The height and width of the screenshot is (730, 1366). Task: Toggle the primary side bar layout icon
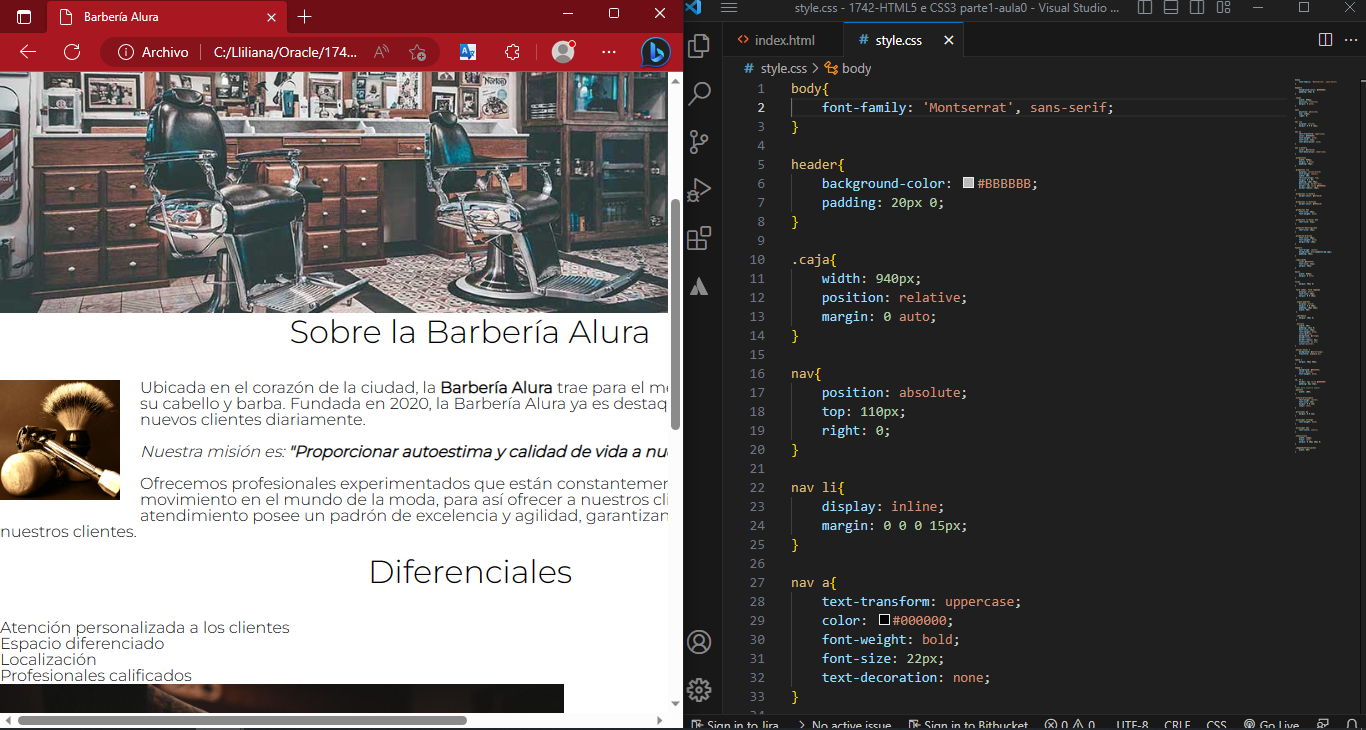(x=1145, y=8)
